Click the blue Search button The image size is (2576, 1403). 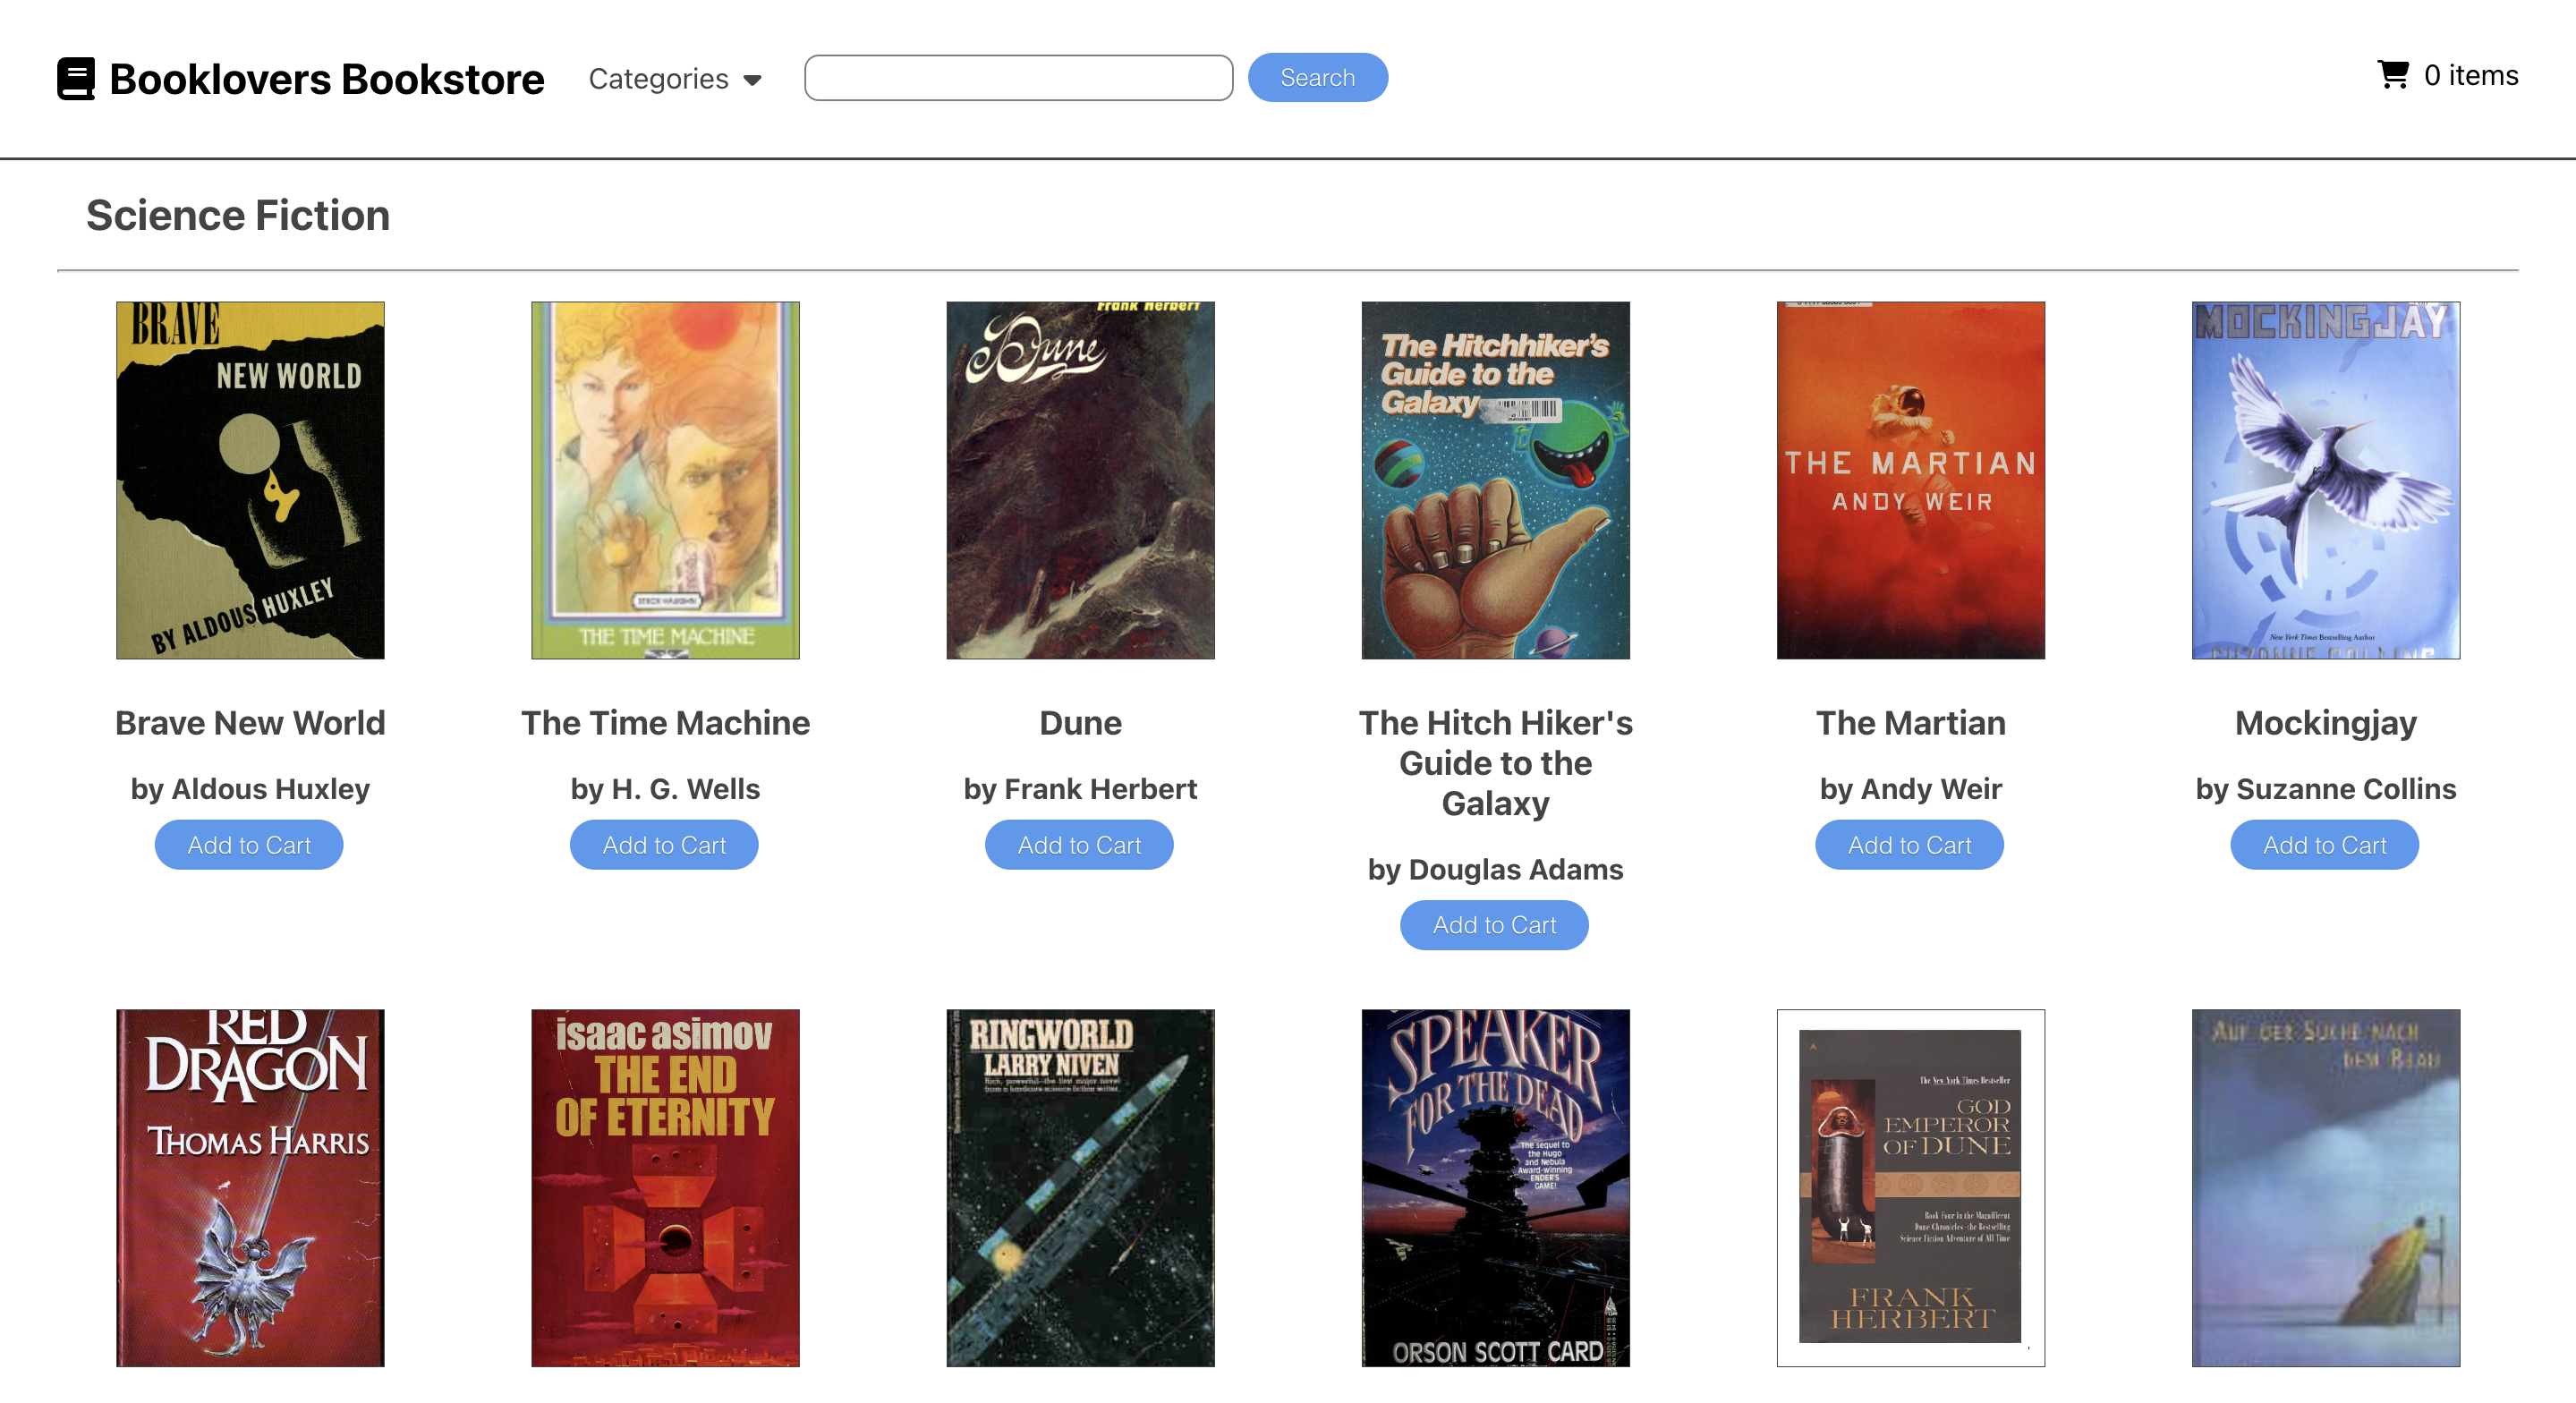point(1317,78)
